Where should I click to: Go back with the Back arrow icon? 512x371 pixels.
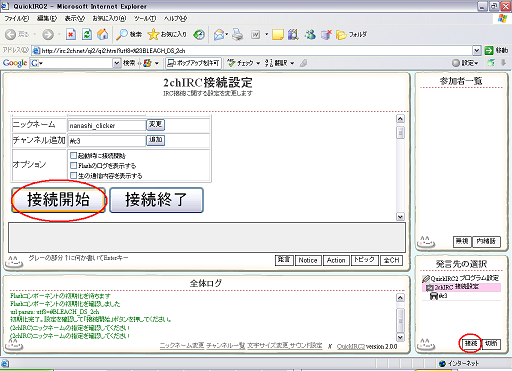[10, 34]
